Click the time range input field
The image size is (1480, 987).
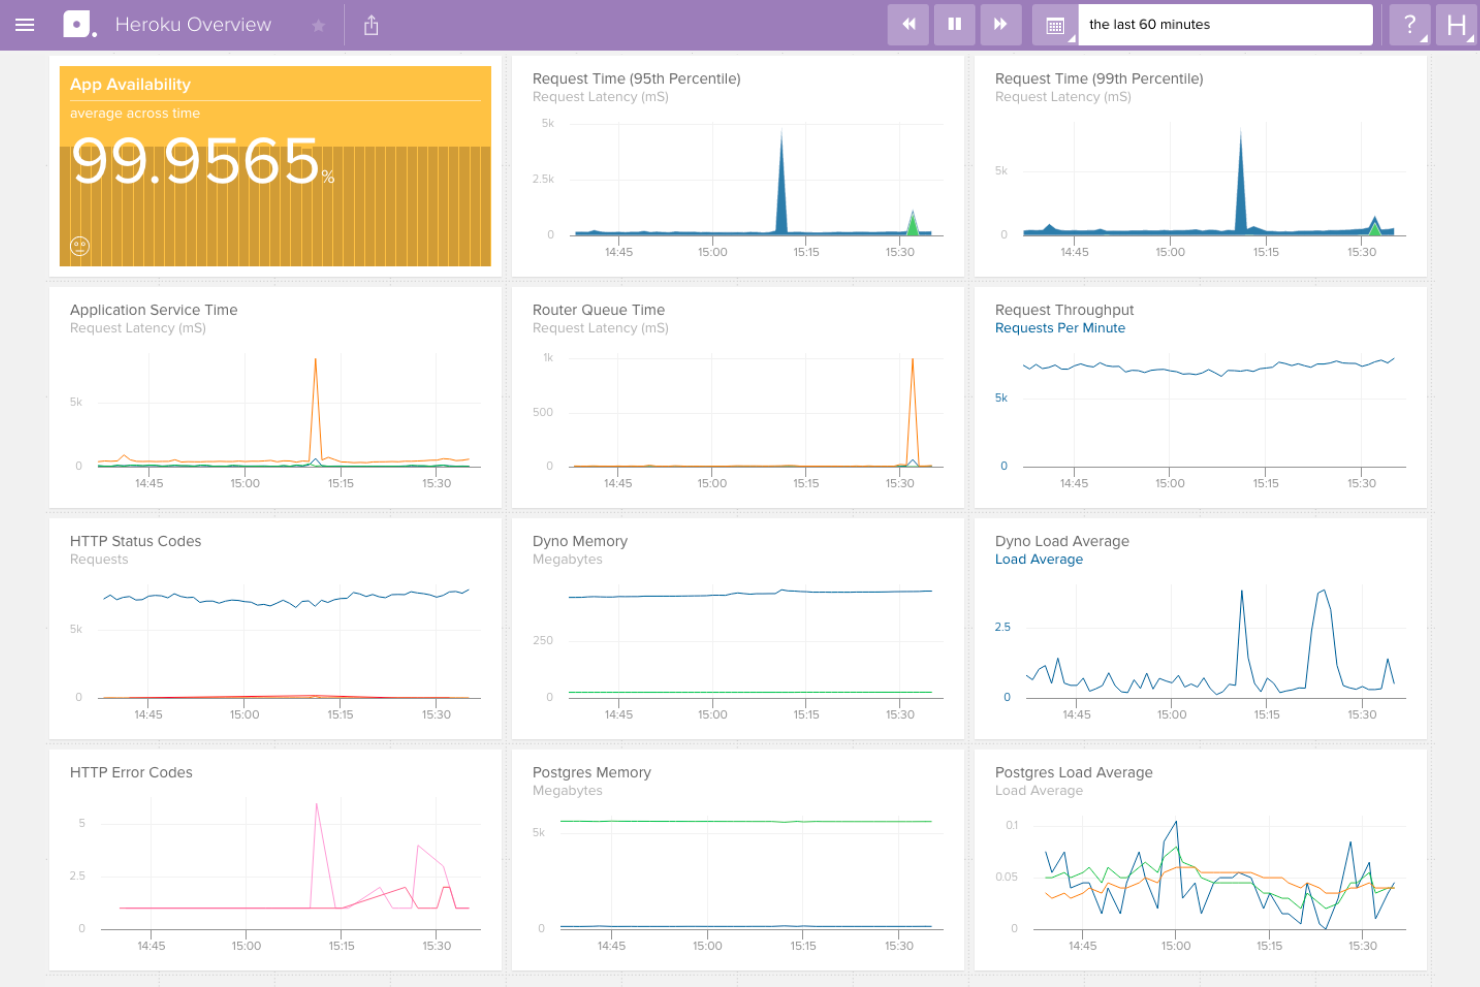coord(1225,25)
